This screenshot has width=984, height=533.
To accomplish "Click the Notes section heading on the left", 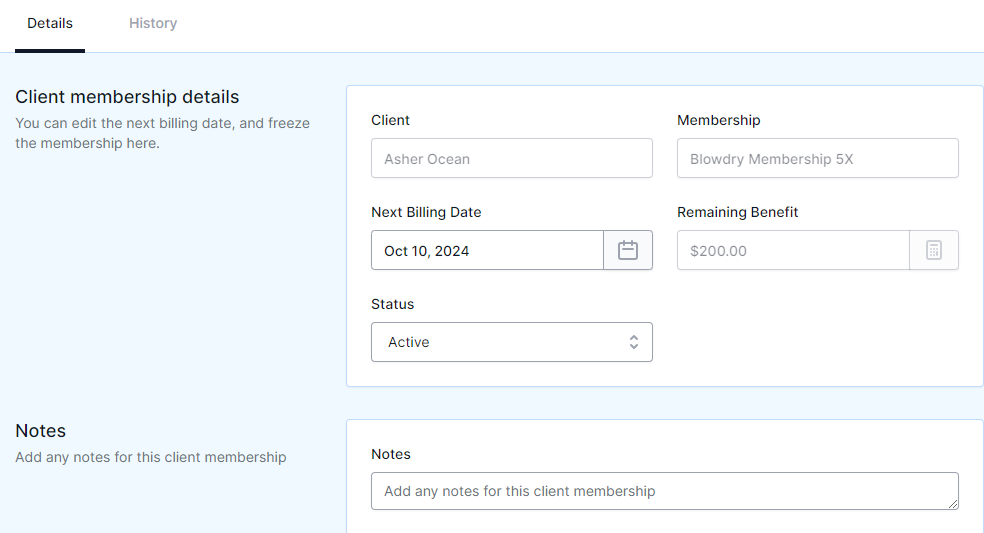I will [x=40, y=431].
